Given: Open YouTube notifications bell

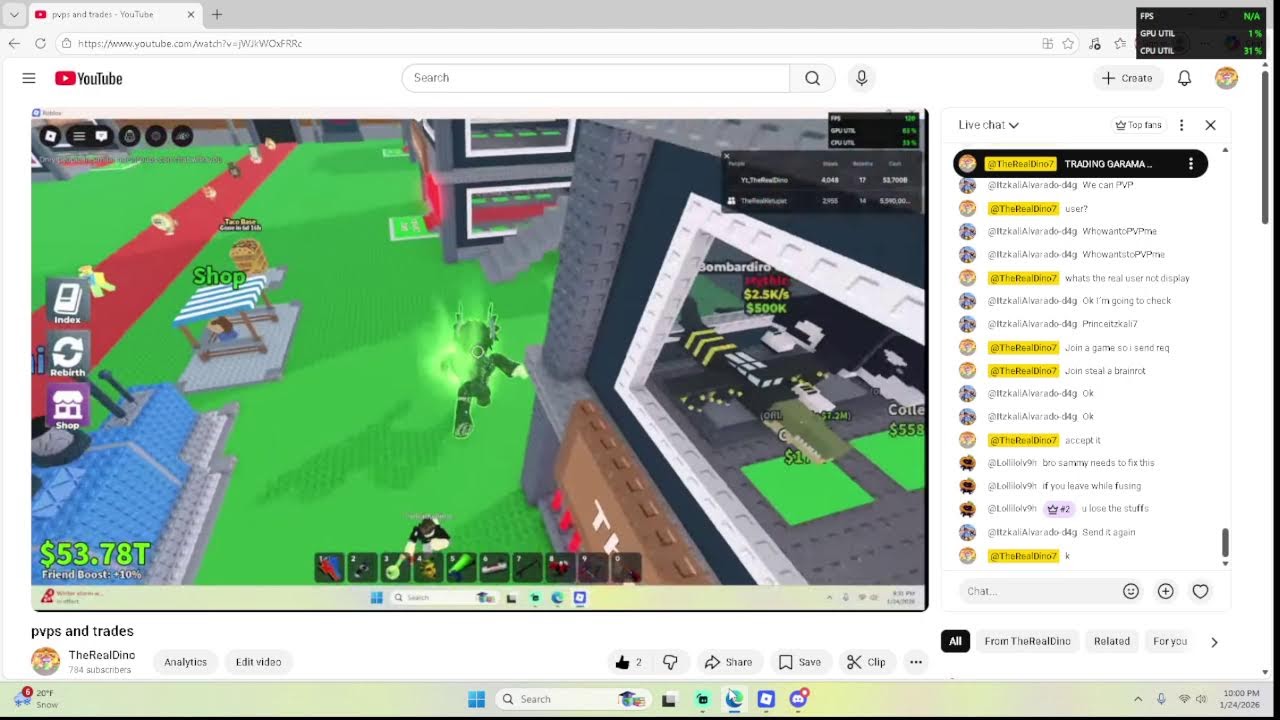Looking at the screenshot, I should (1184, 78).
